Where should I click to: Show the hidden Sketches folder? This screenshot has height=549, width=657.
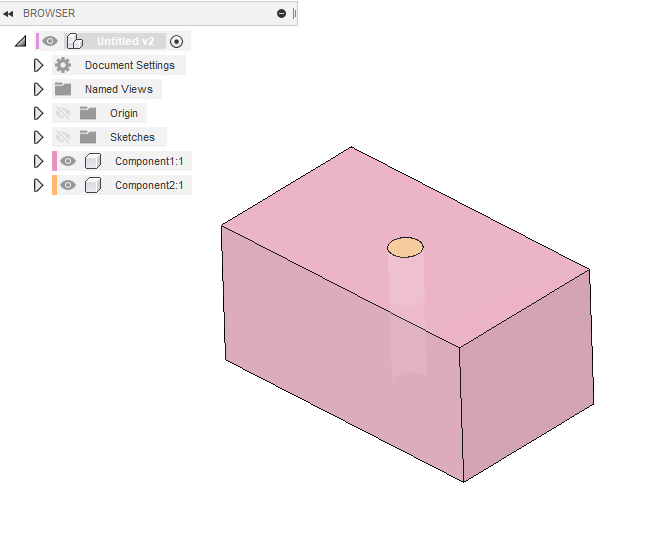coord(63,137)
